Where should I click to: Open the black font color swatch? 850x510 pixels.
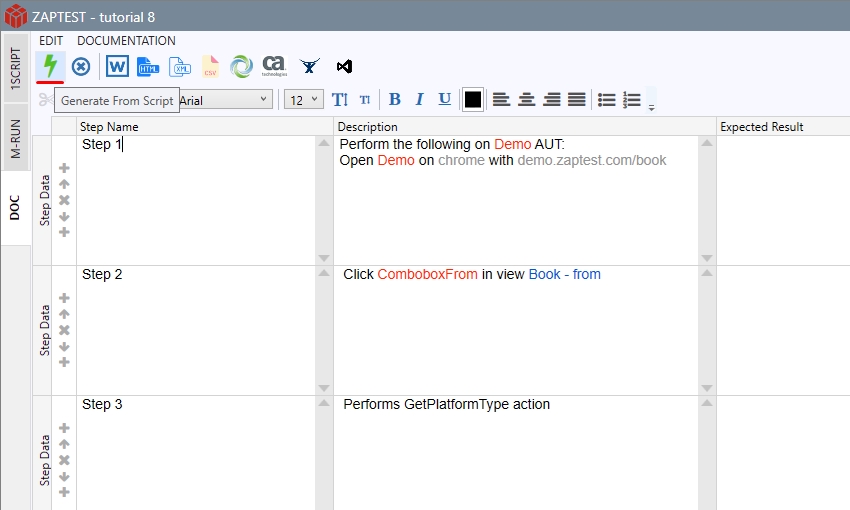tap(473, 99)
